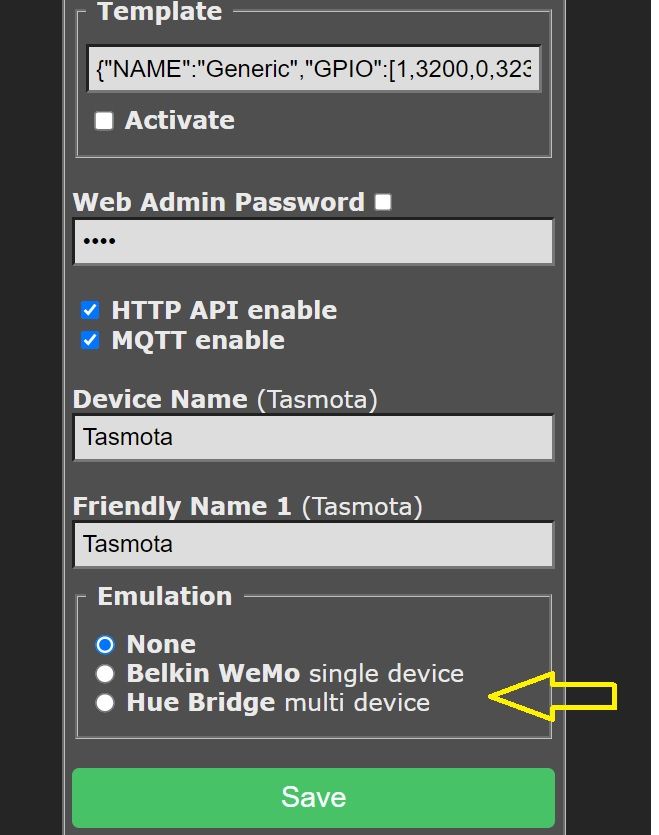Disable the MQTT enable checkbox
This screenshot has height=835, width=659.
[x=90, y=340]
